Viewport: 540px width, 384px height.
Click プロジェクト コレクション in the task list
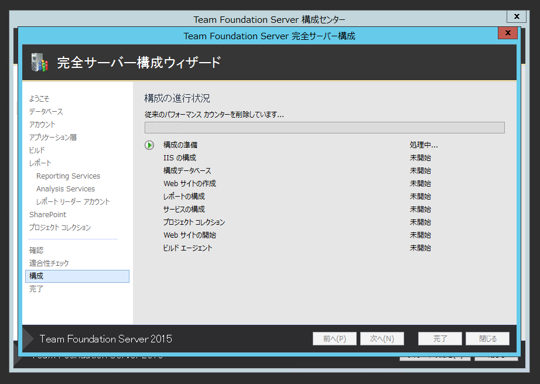pos(194,222)
